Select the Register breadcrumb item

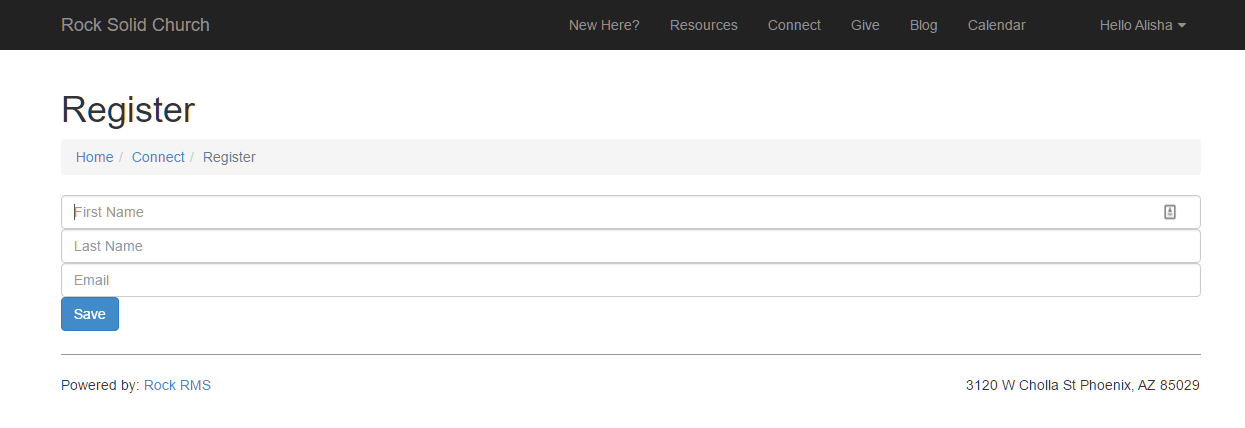click(x=229, y=157)
